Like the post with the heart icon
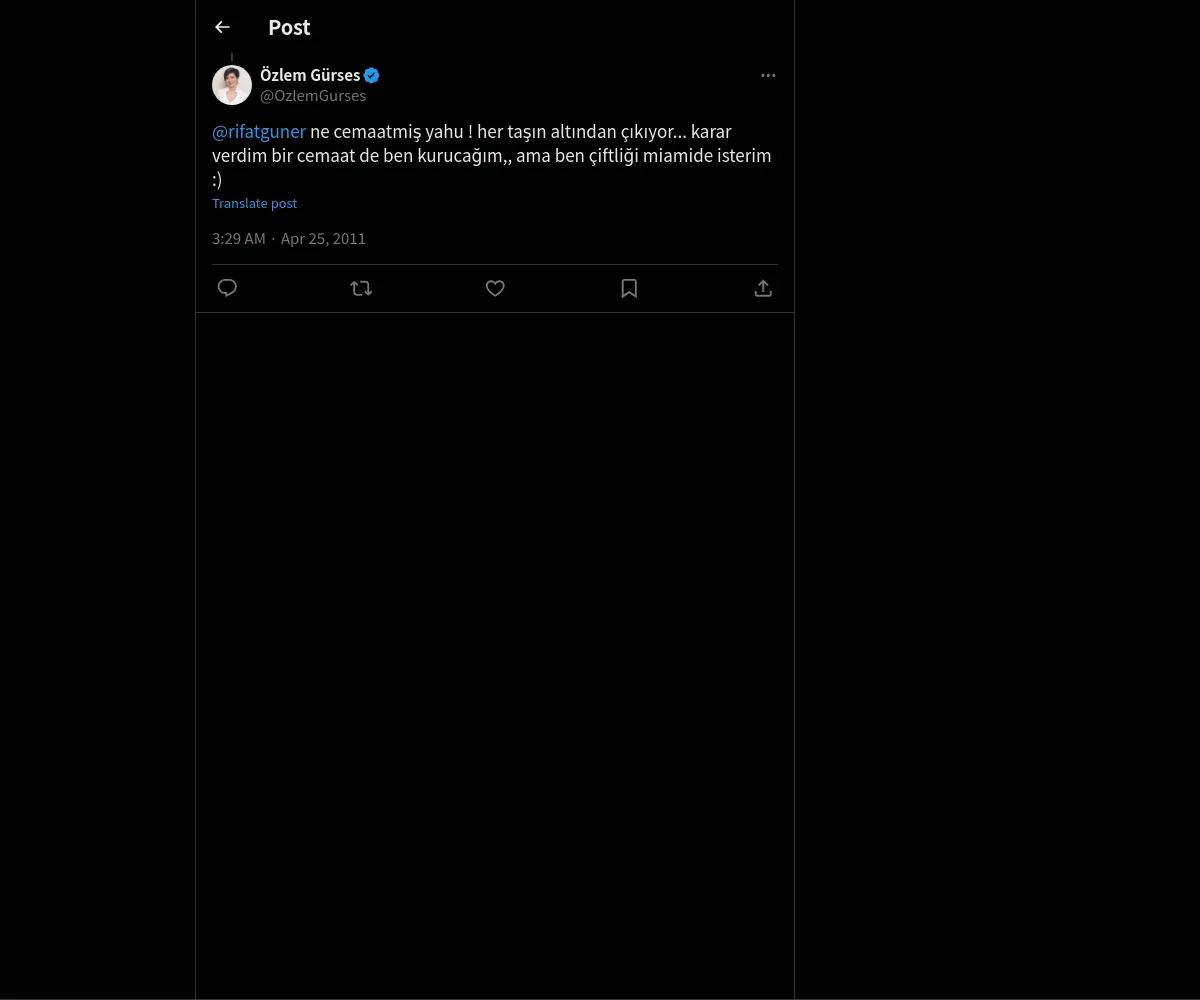 [495, 288]
